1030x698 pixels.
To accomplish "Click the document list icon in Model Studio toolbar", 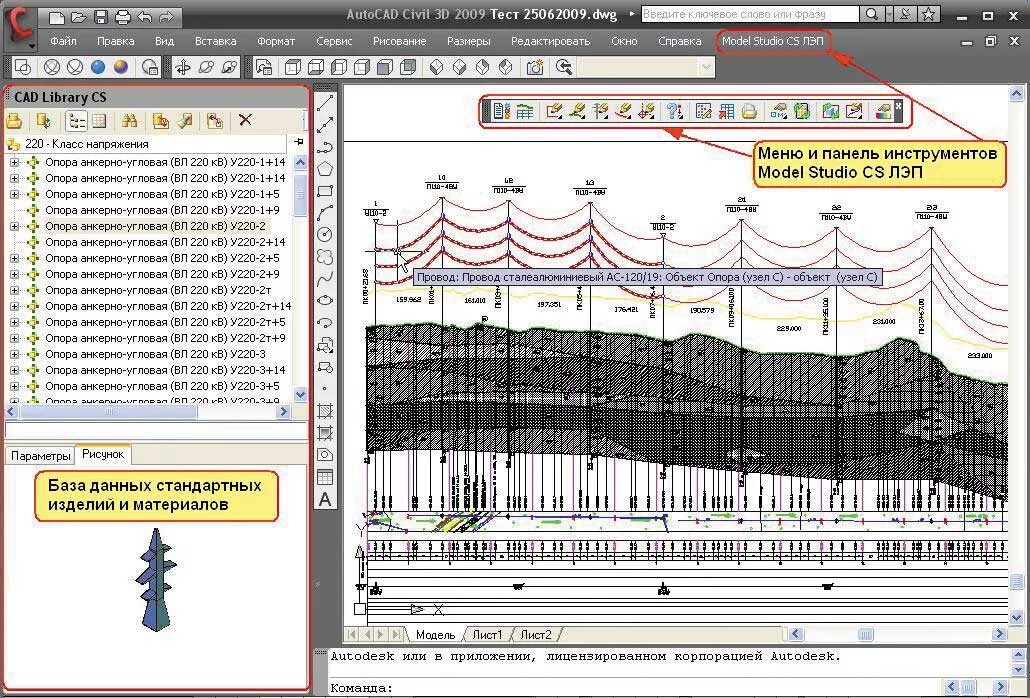I will tap(502, 111).
